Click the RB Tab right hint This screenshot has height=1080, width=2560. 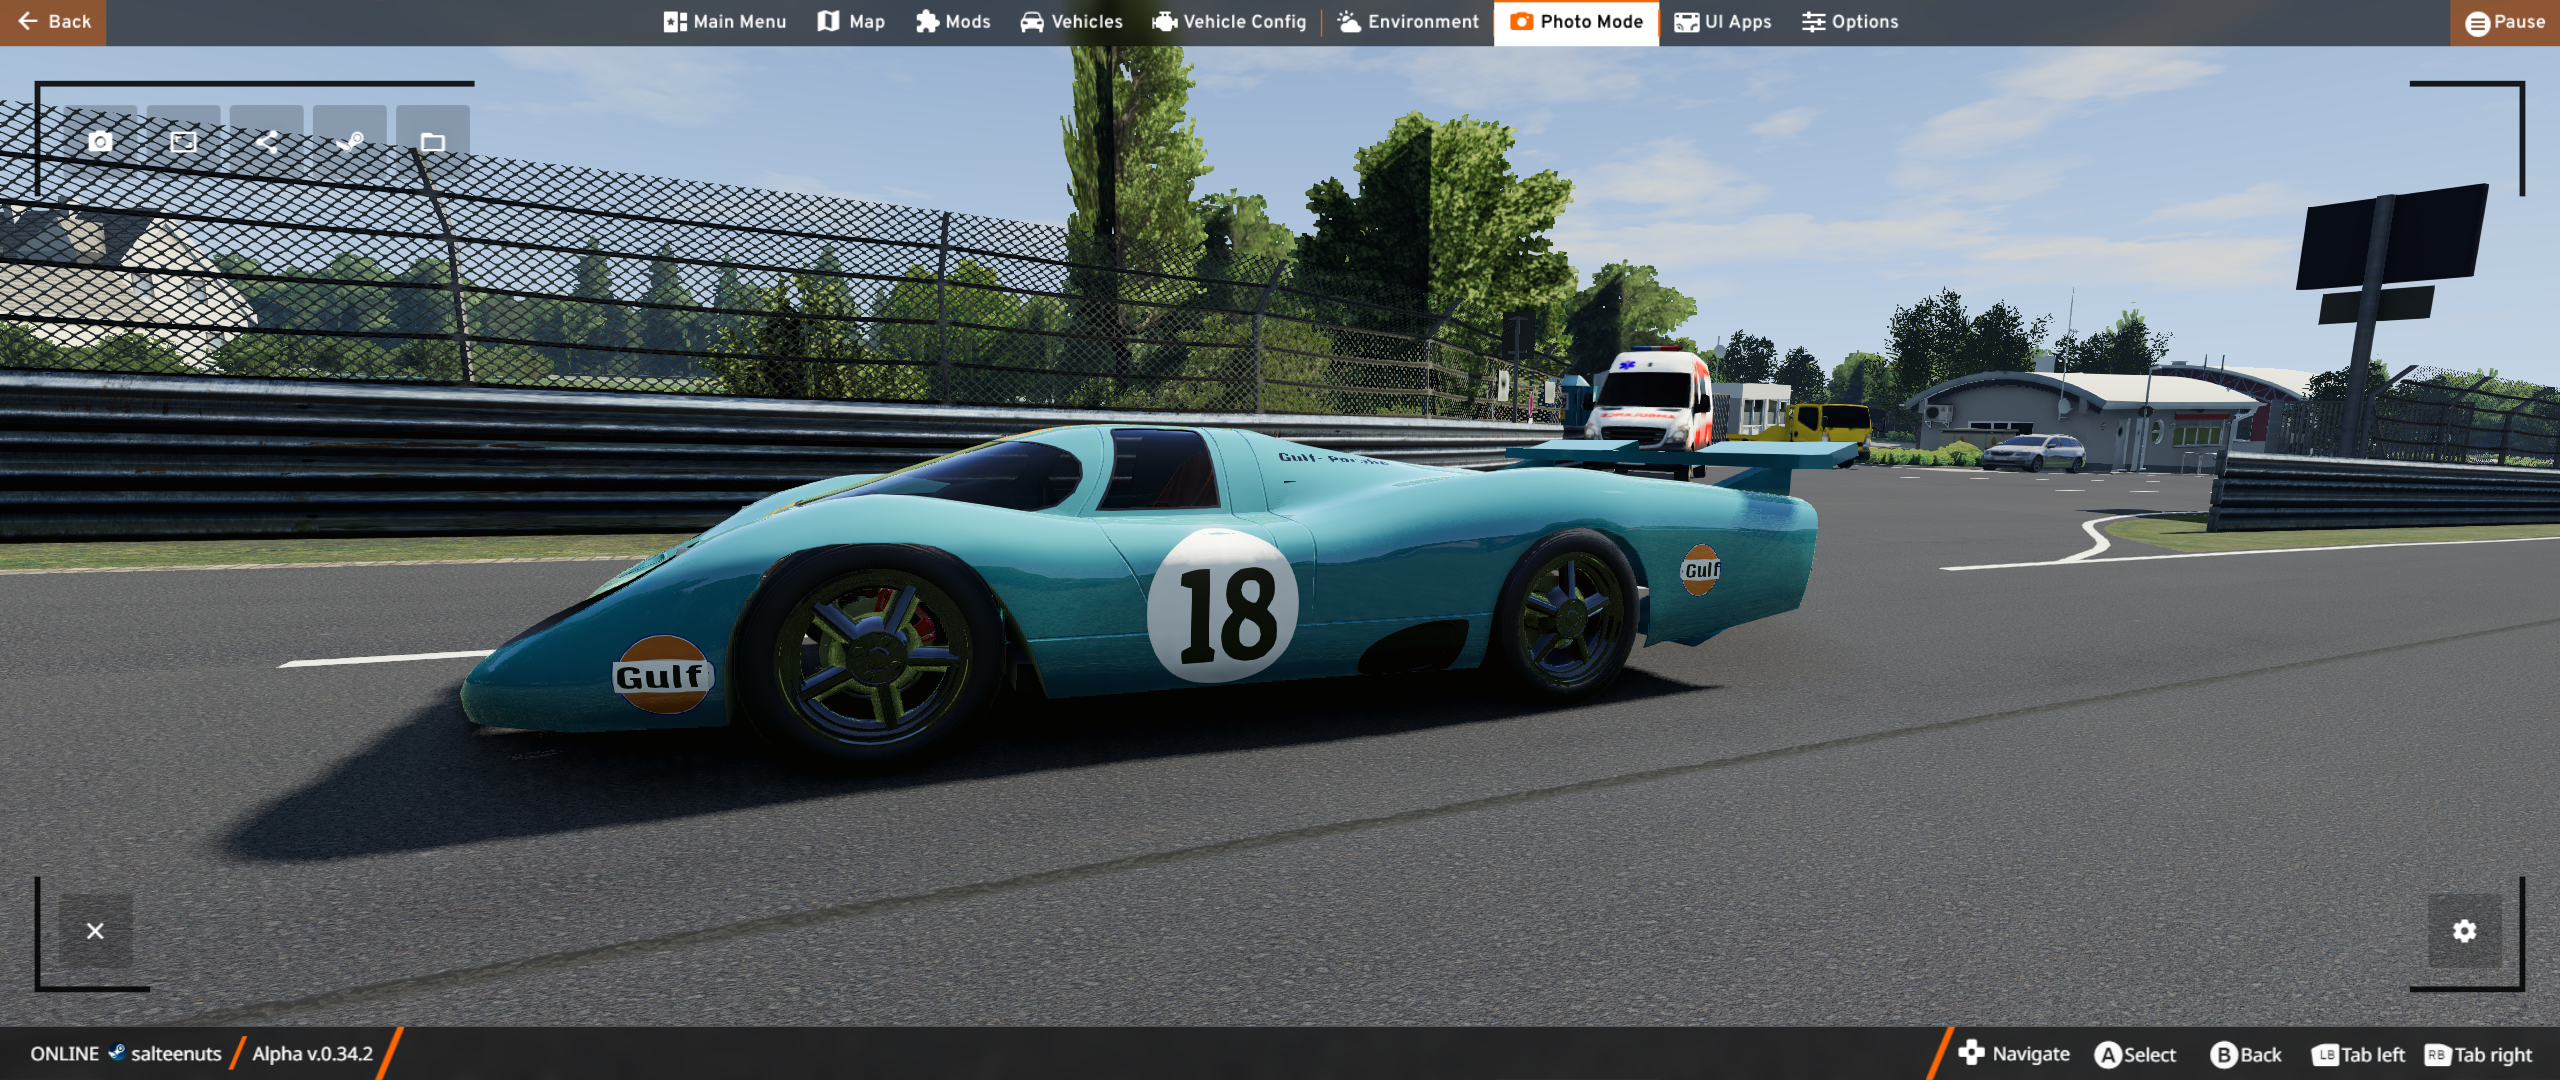coord(2478,1055)
